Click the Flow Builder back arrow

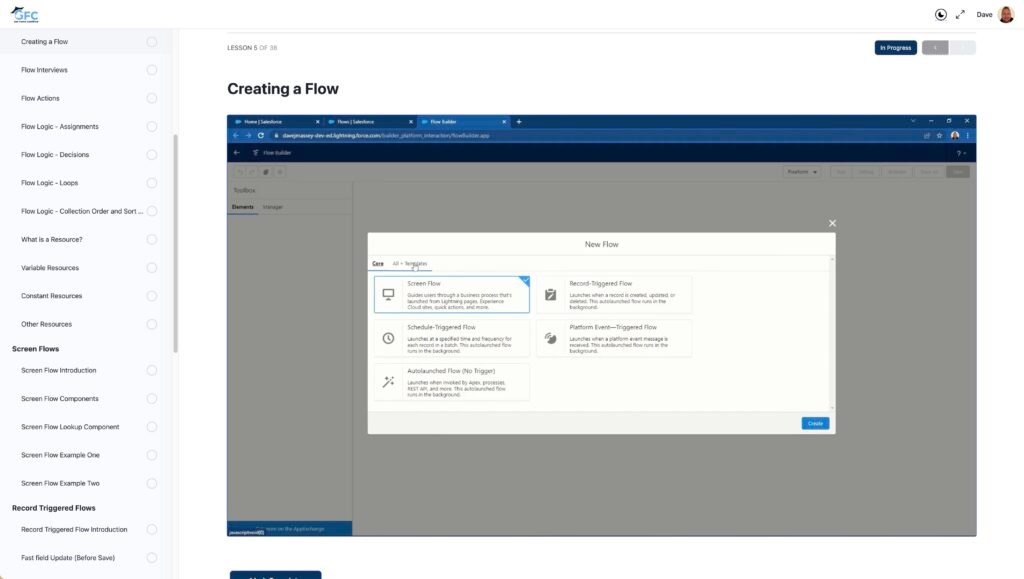236,153
